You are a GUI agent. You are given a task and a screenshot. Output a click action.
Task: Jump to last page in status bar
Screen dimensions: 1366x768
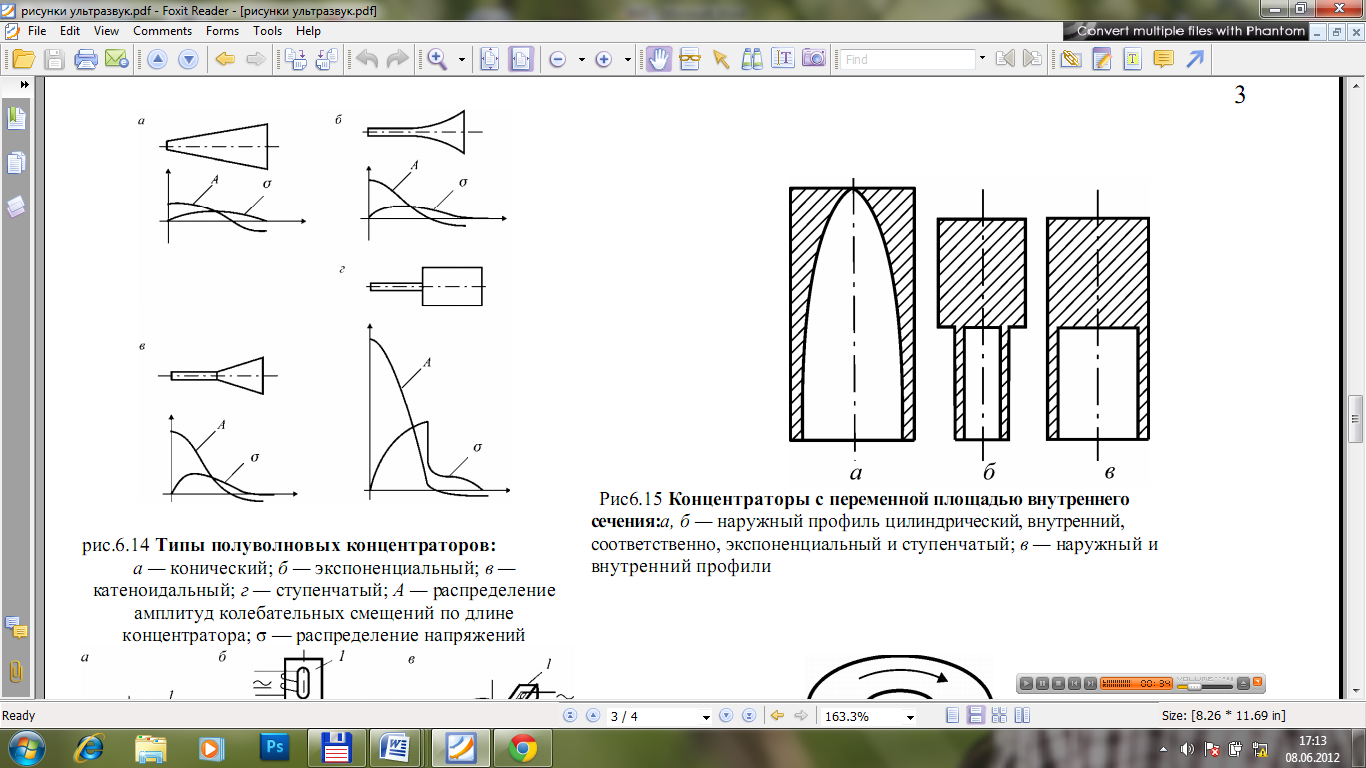[x=748, y=716]
